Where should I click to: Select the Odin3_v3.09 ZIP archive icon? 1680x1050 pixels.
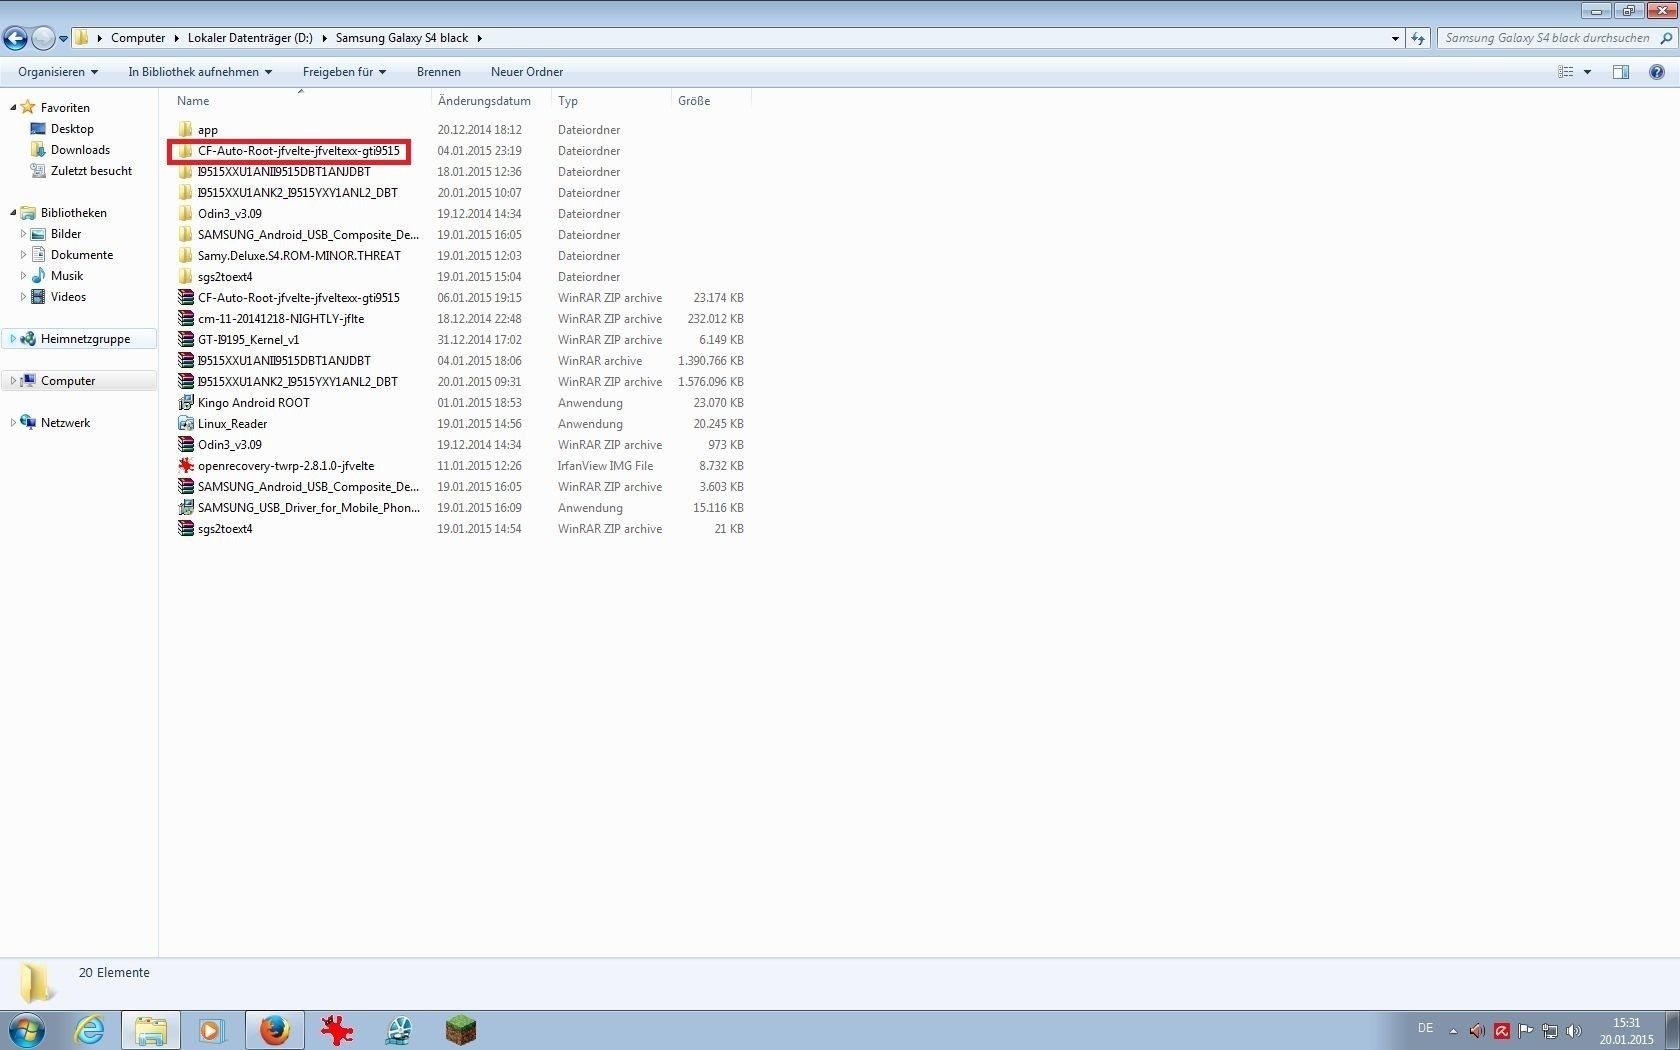click(x=185, y=445)
